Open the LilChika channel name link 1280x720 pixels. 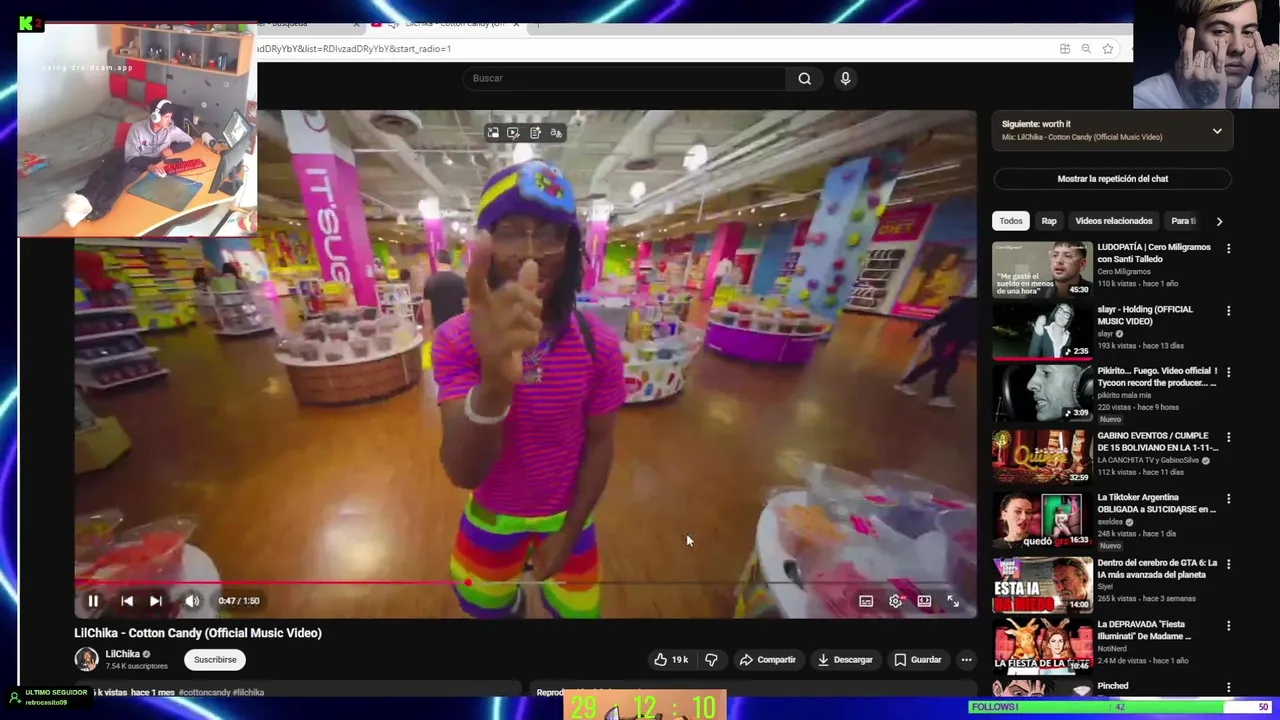pyautogui.click(x=123, y=654)
